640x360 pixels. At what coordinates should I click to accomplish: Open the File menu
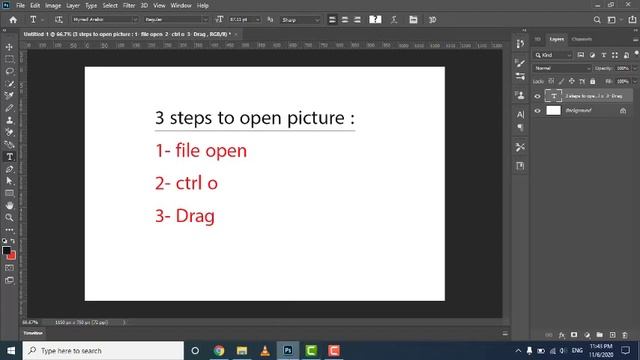point(20,6)
